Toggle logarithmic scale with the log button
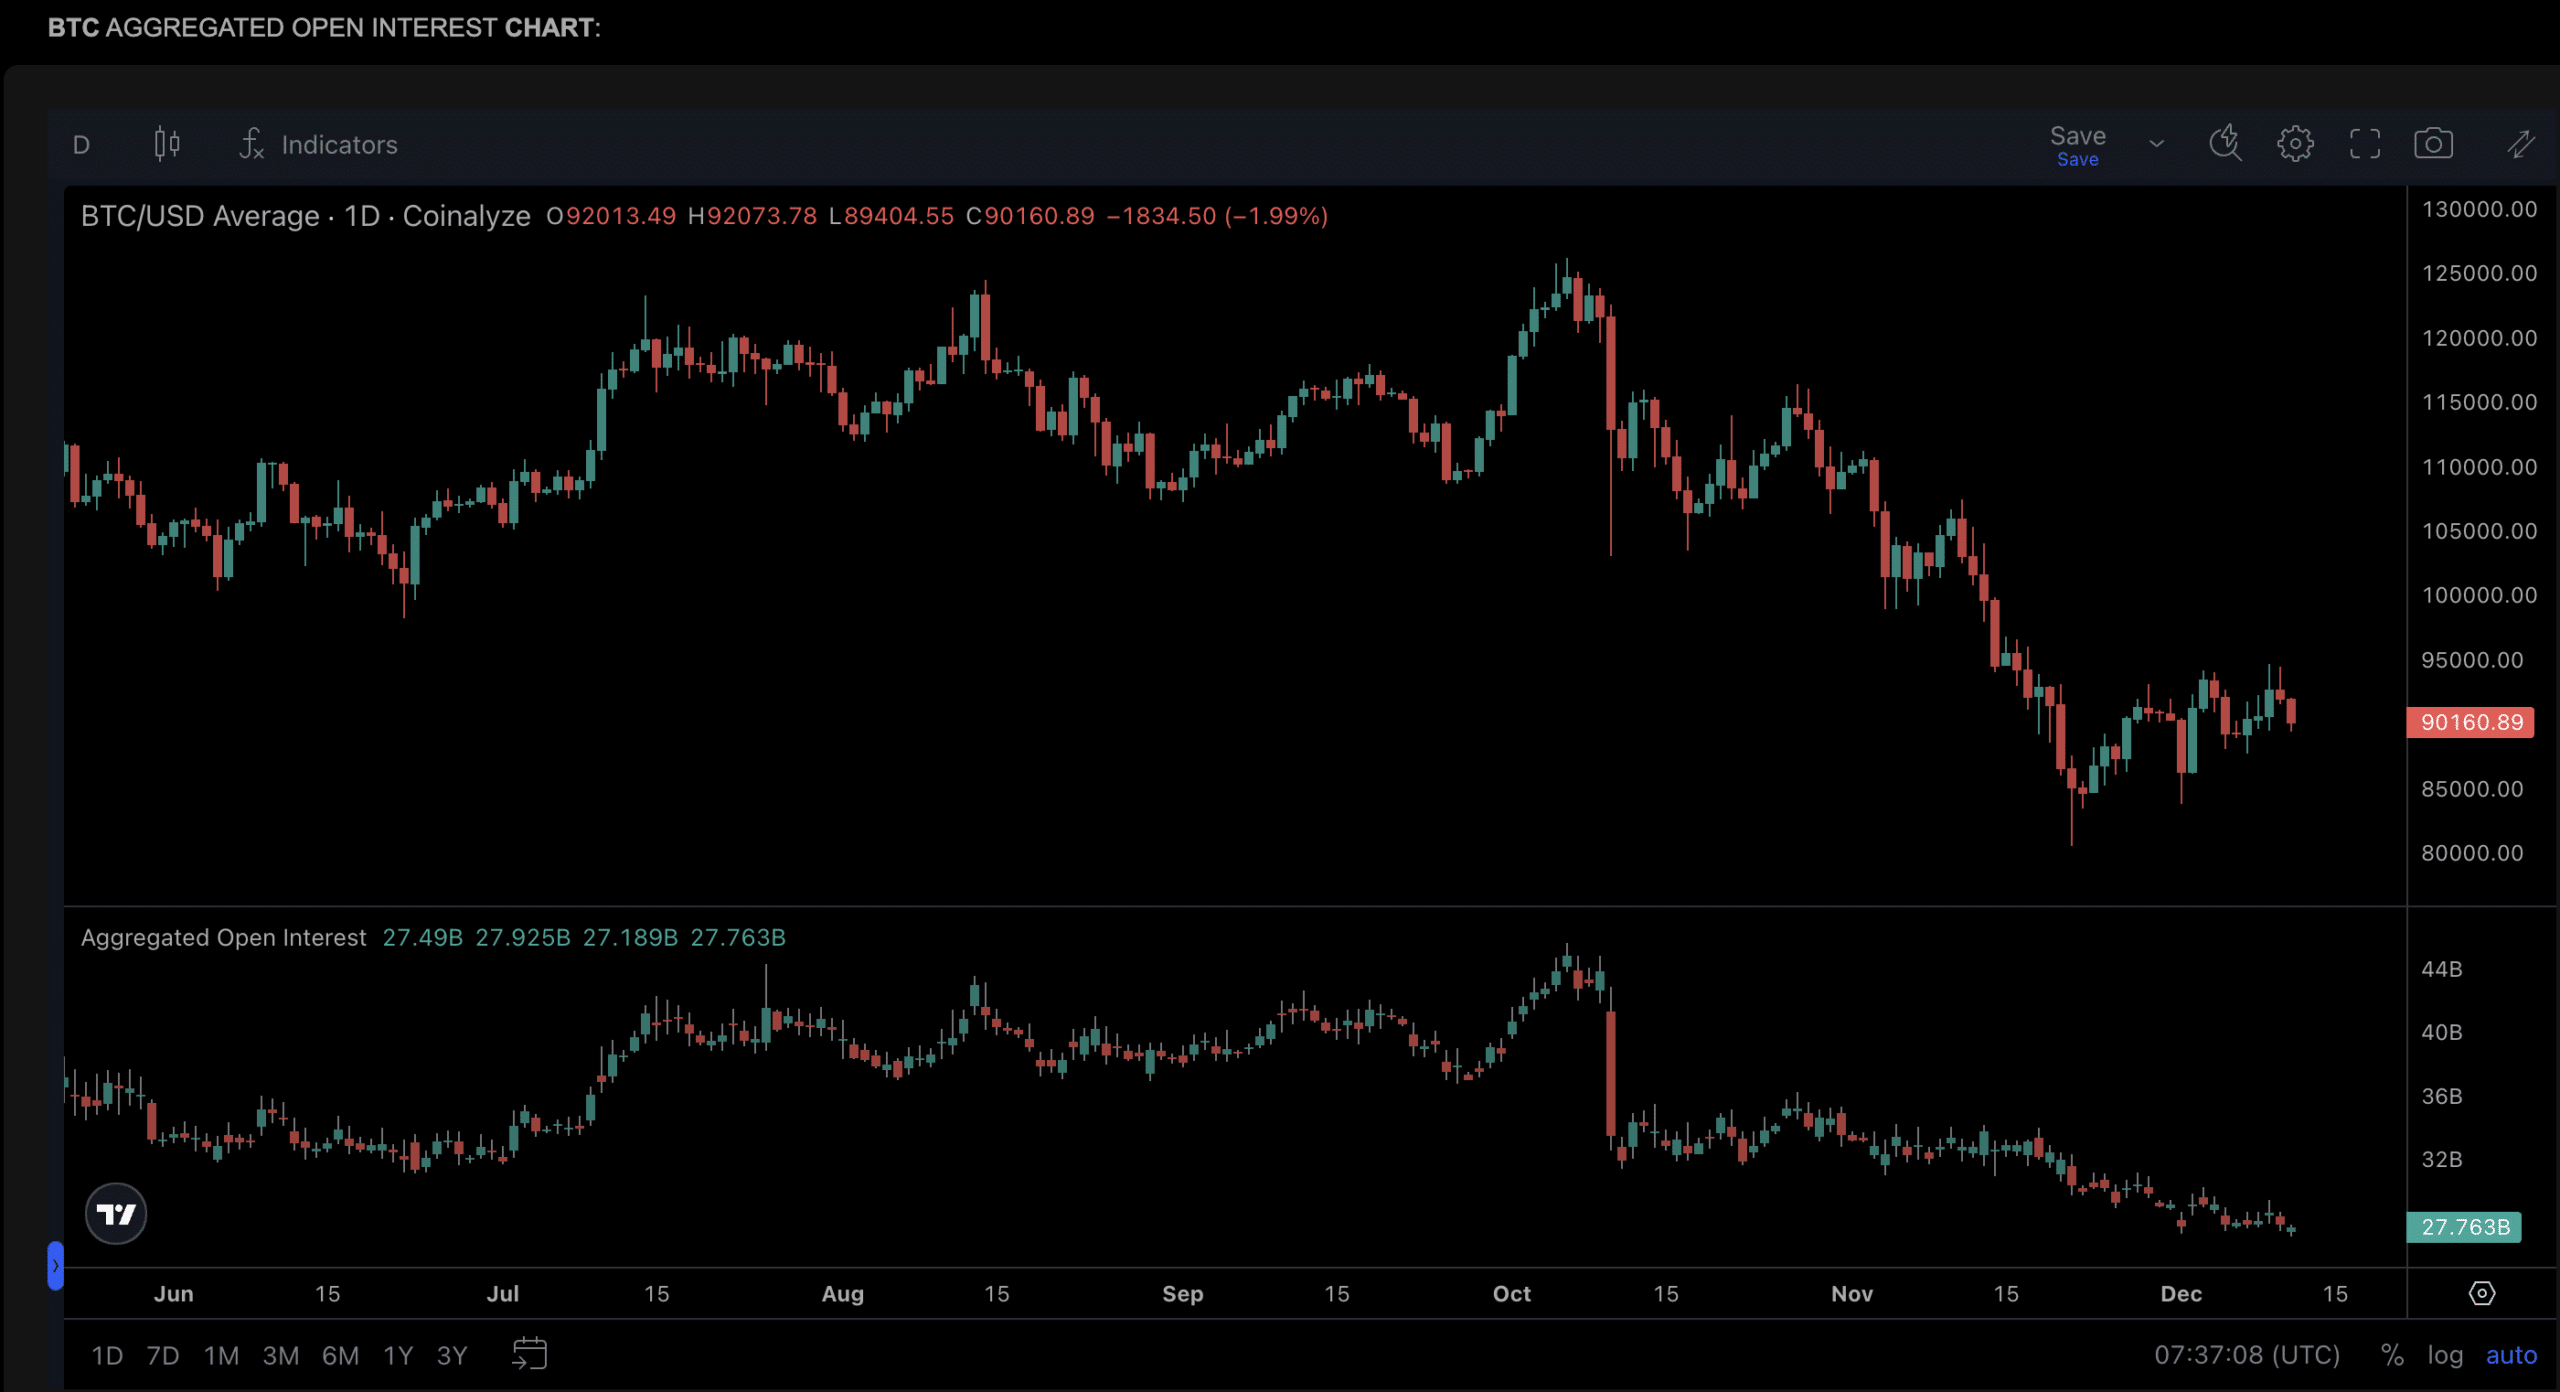This screenshot has height=1392, width=2560. 2447,1355
